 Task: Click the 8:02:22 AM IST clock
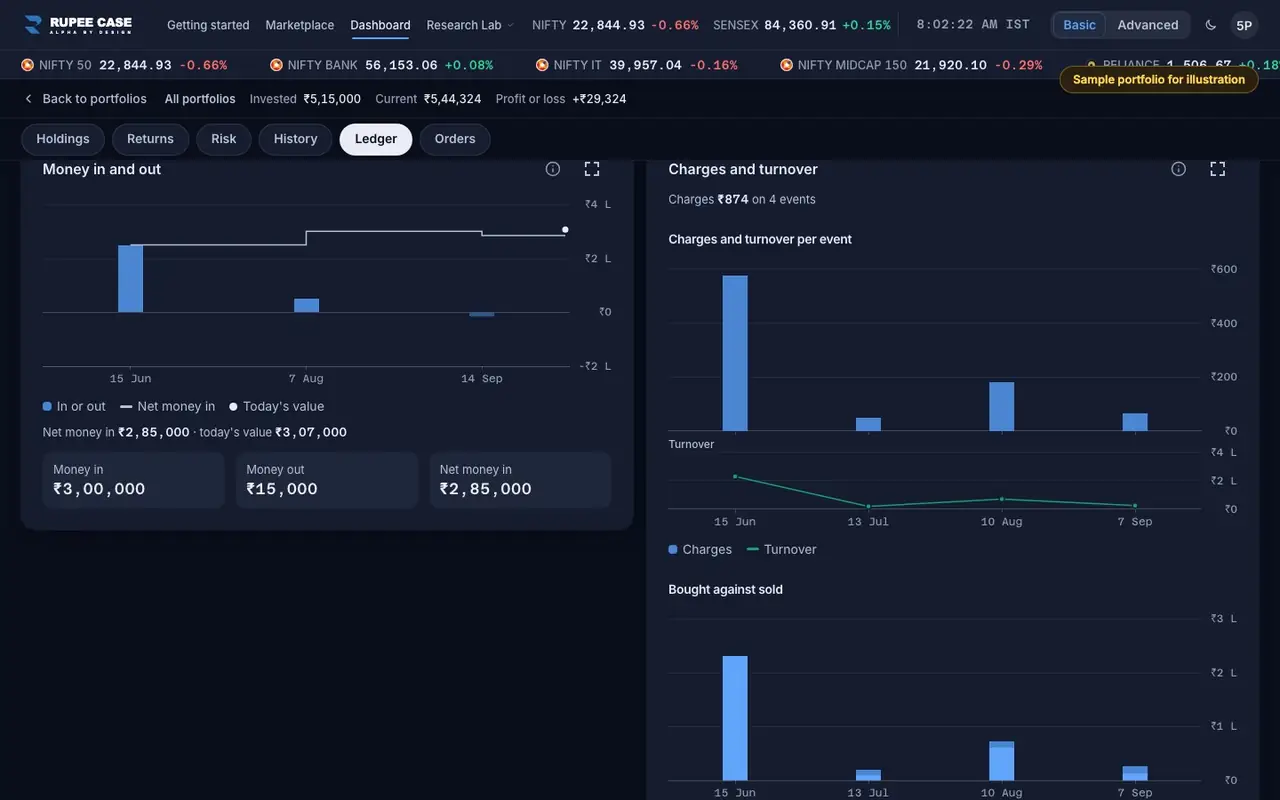pos(973,25)
